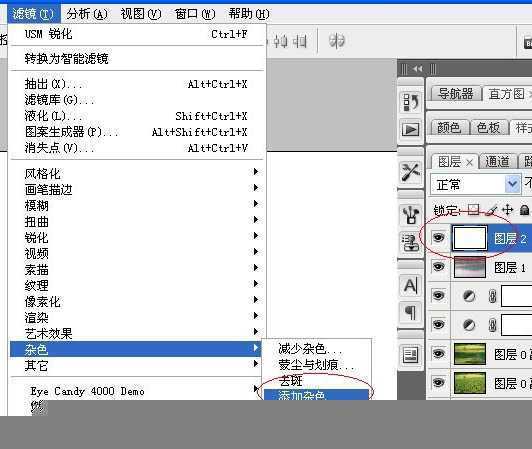Close the 图层 tab with x
The image size is (532, 449).
pos(470,163)
